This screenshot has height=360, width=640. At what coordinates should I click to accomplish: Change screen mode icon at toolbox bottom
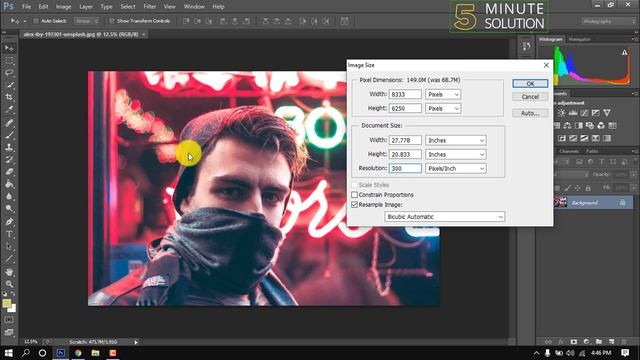click(x=9, y=332)
